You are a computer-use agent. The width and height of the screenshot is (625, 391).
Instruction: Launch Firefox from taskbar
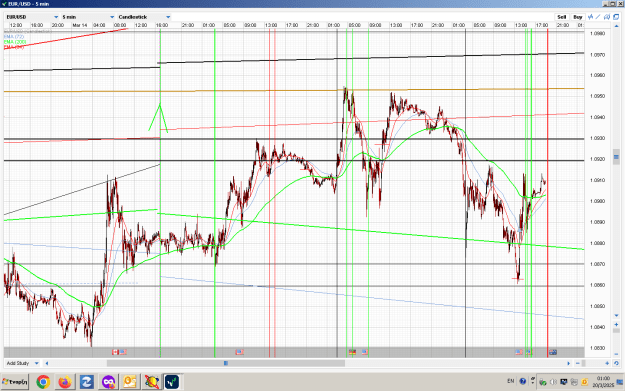(65, 382)
